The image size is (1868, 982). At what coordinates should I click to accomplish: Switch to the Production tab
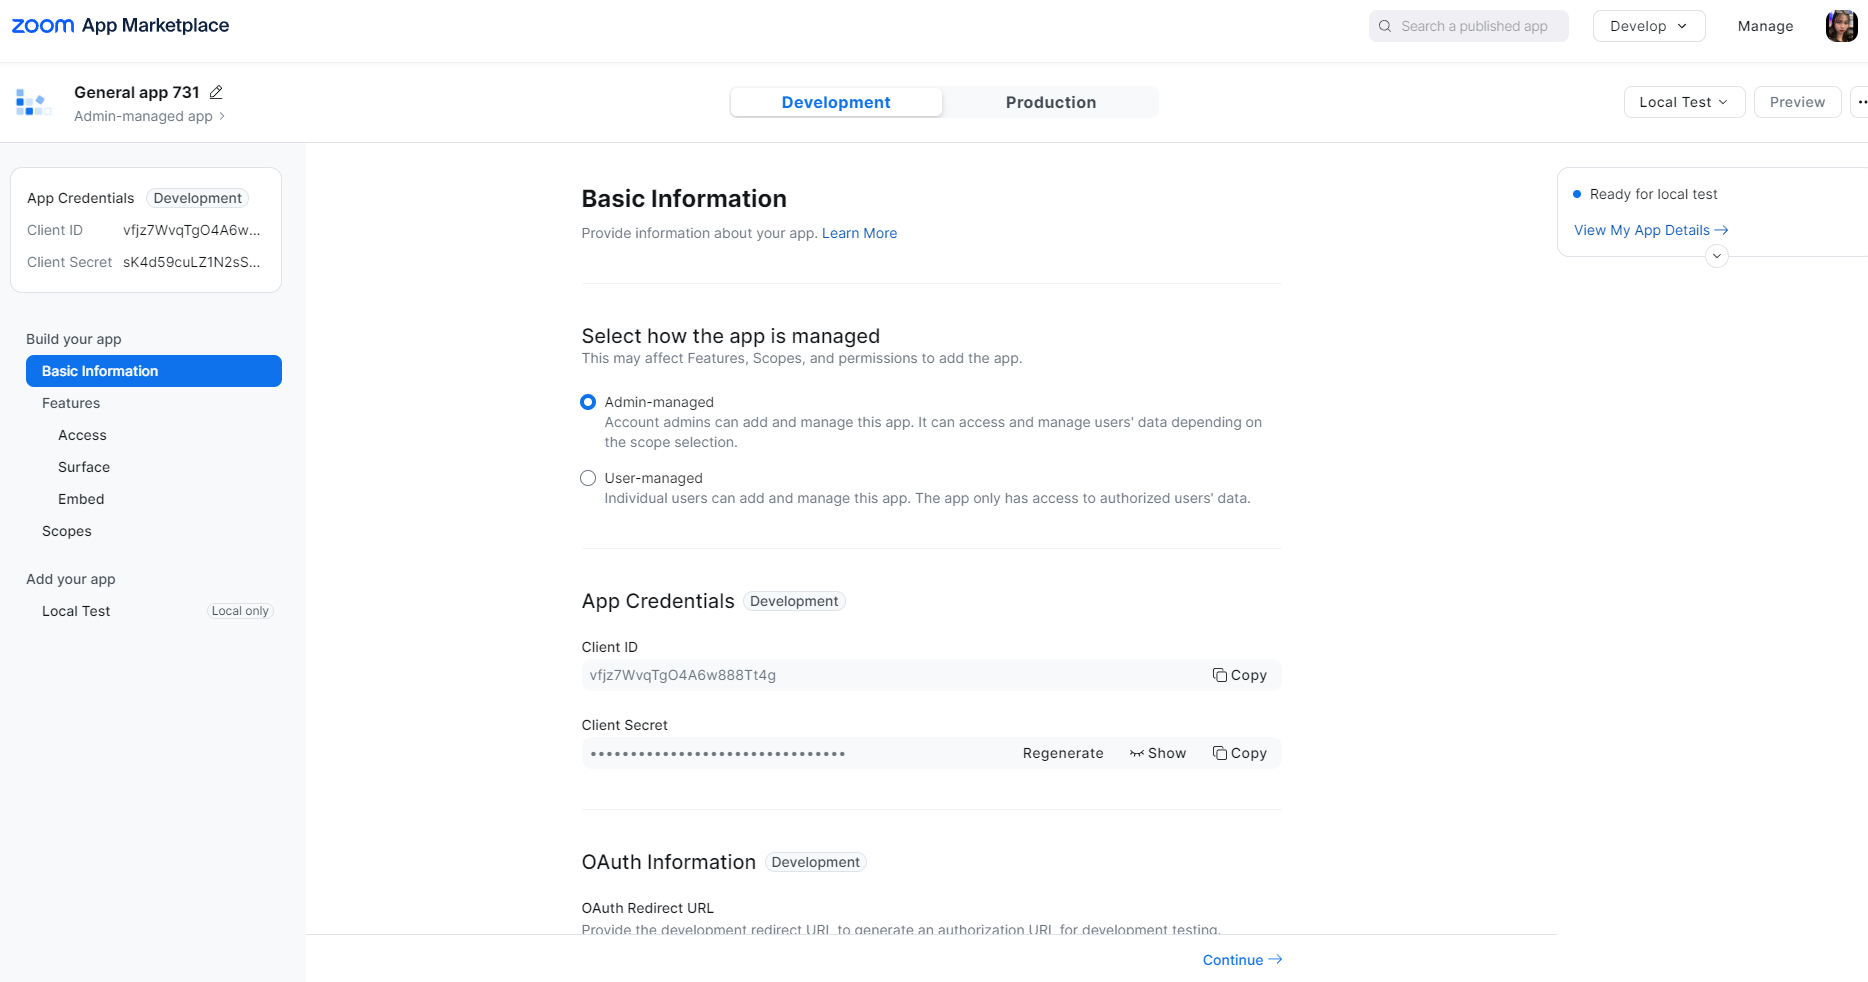coord(1051,102)
